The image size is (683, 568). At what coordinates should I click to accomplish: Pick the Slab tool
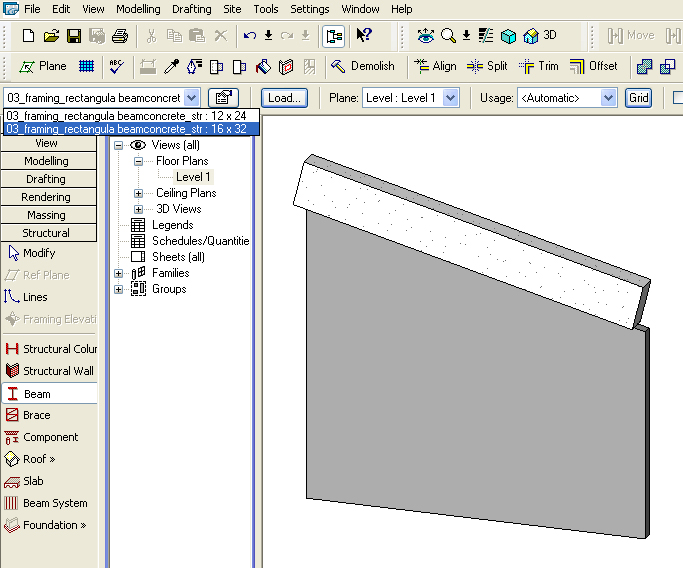click(x=33, y=481)
